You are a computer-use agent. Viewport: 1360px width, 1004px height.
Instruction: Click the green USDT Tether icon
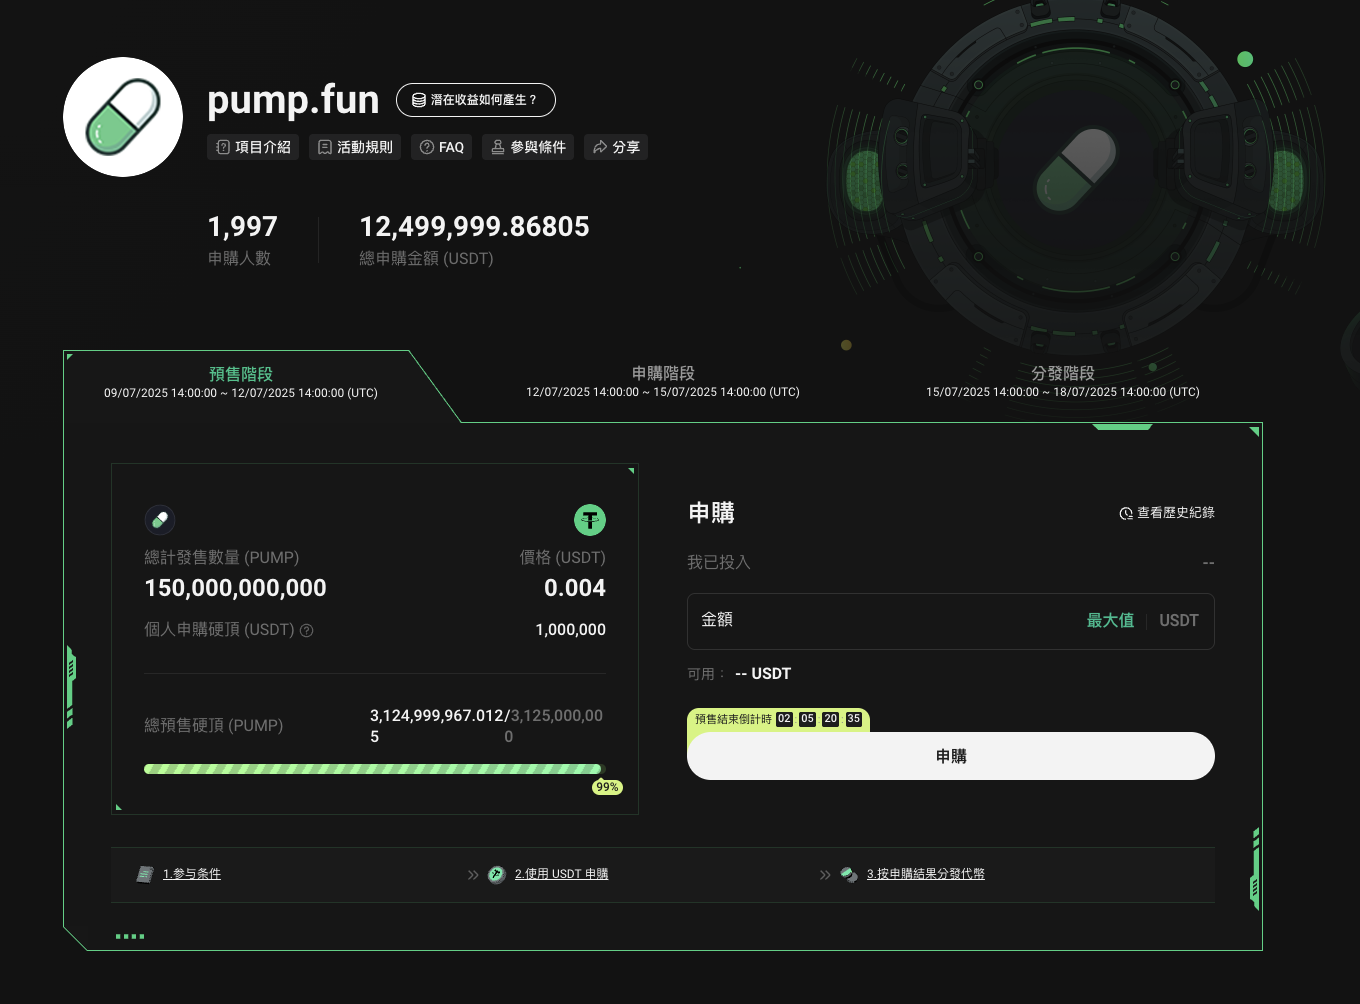(x=590, y=520)
